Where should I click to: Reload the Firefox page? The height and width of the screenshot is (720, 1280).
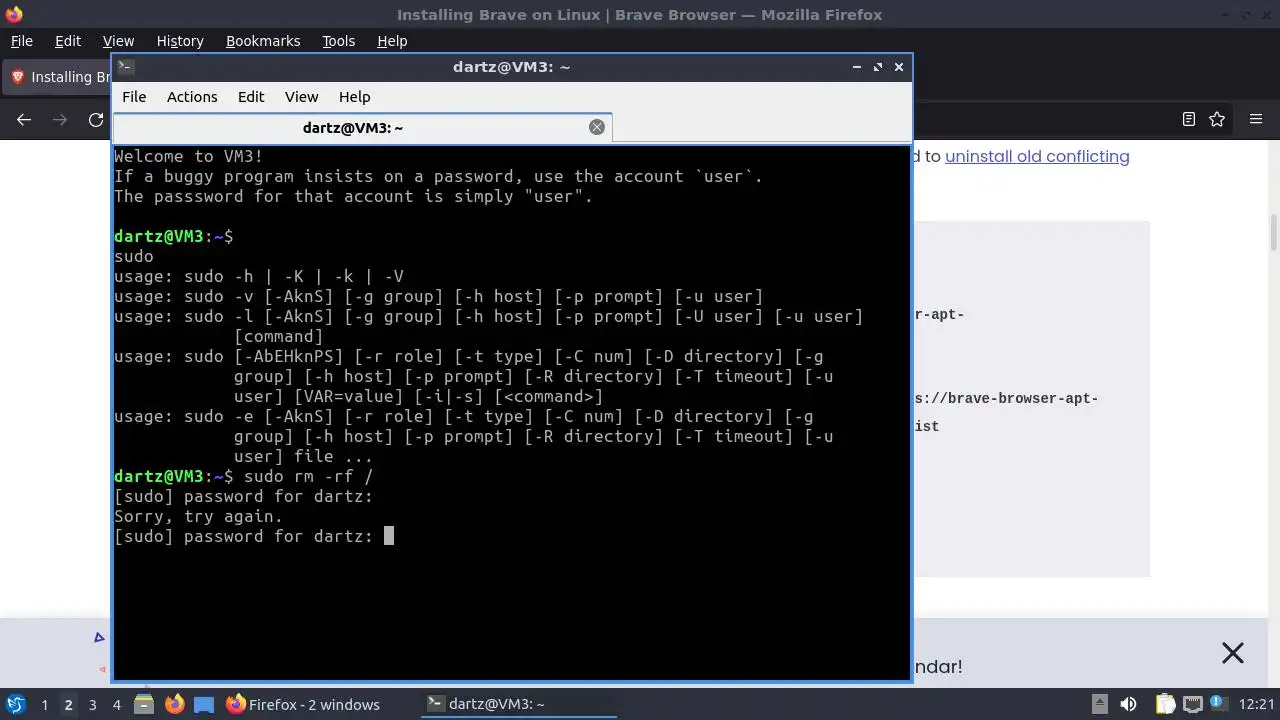pos(96,120)
